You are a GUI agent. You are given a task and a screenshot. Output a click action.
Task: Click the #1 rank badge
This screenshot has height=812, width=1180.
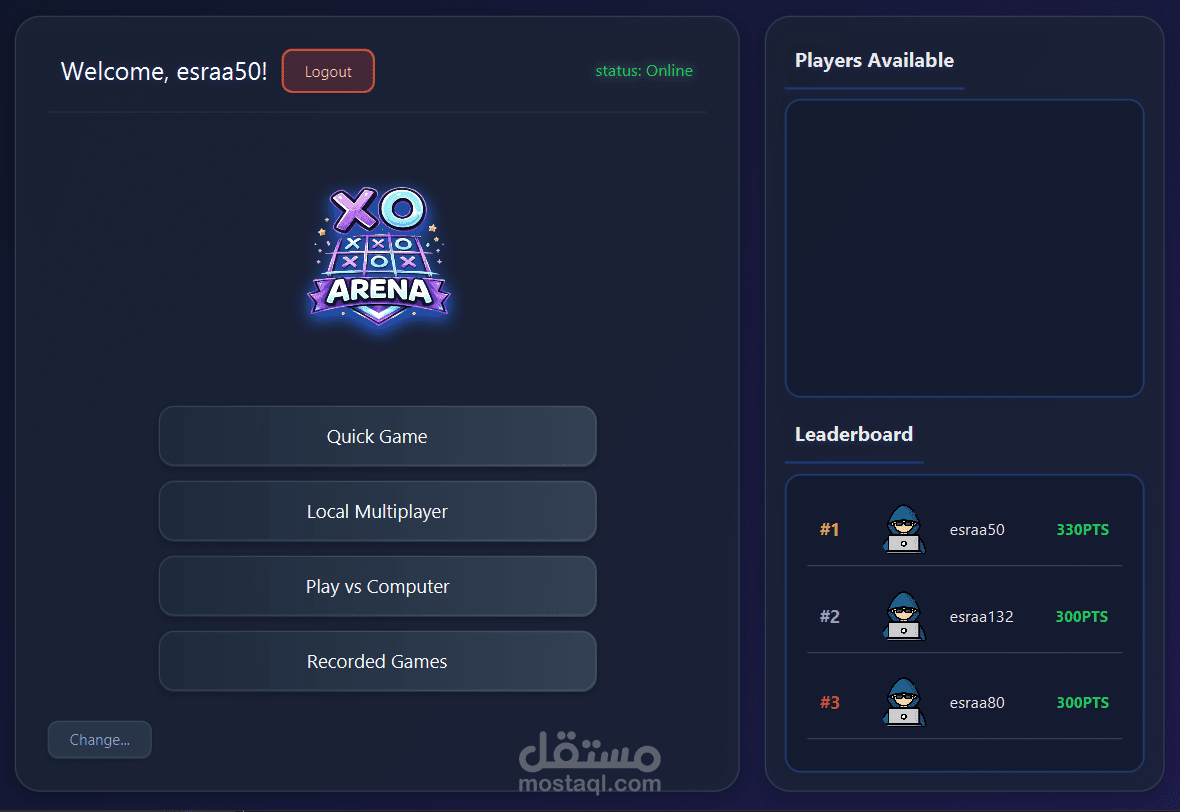829,530
